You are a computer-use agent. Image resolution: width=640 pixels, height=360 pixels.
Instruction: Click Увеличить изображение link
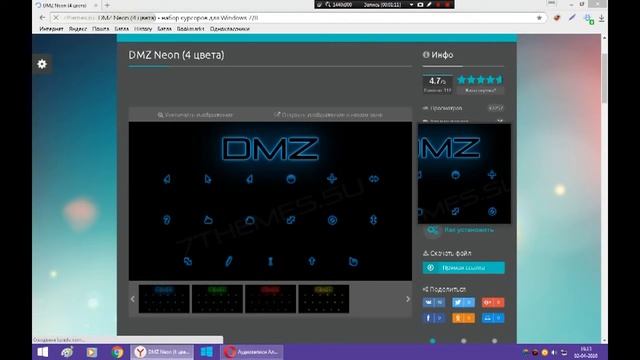195,115
